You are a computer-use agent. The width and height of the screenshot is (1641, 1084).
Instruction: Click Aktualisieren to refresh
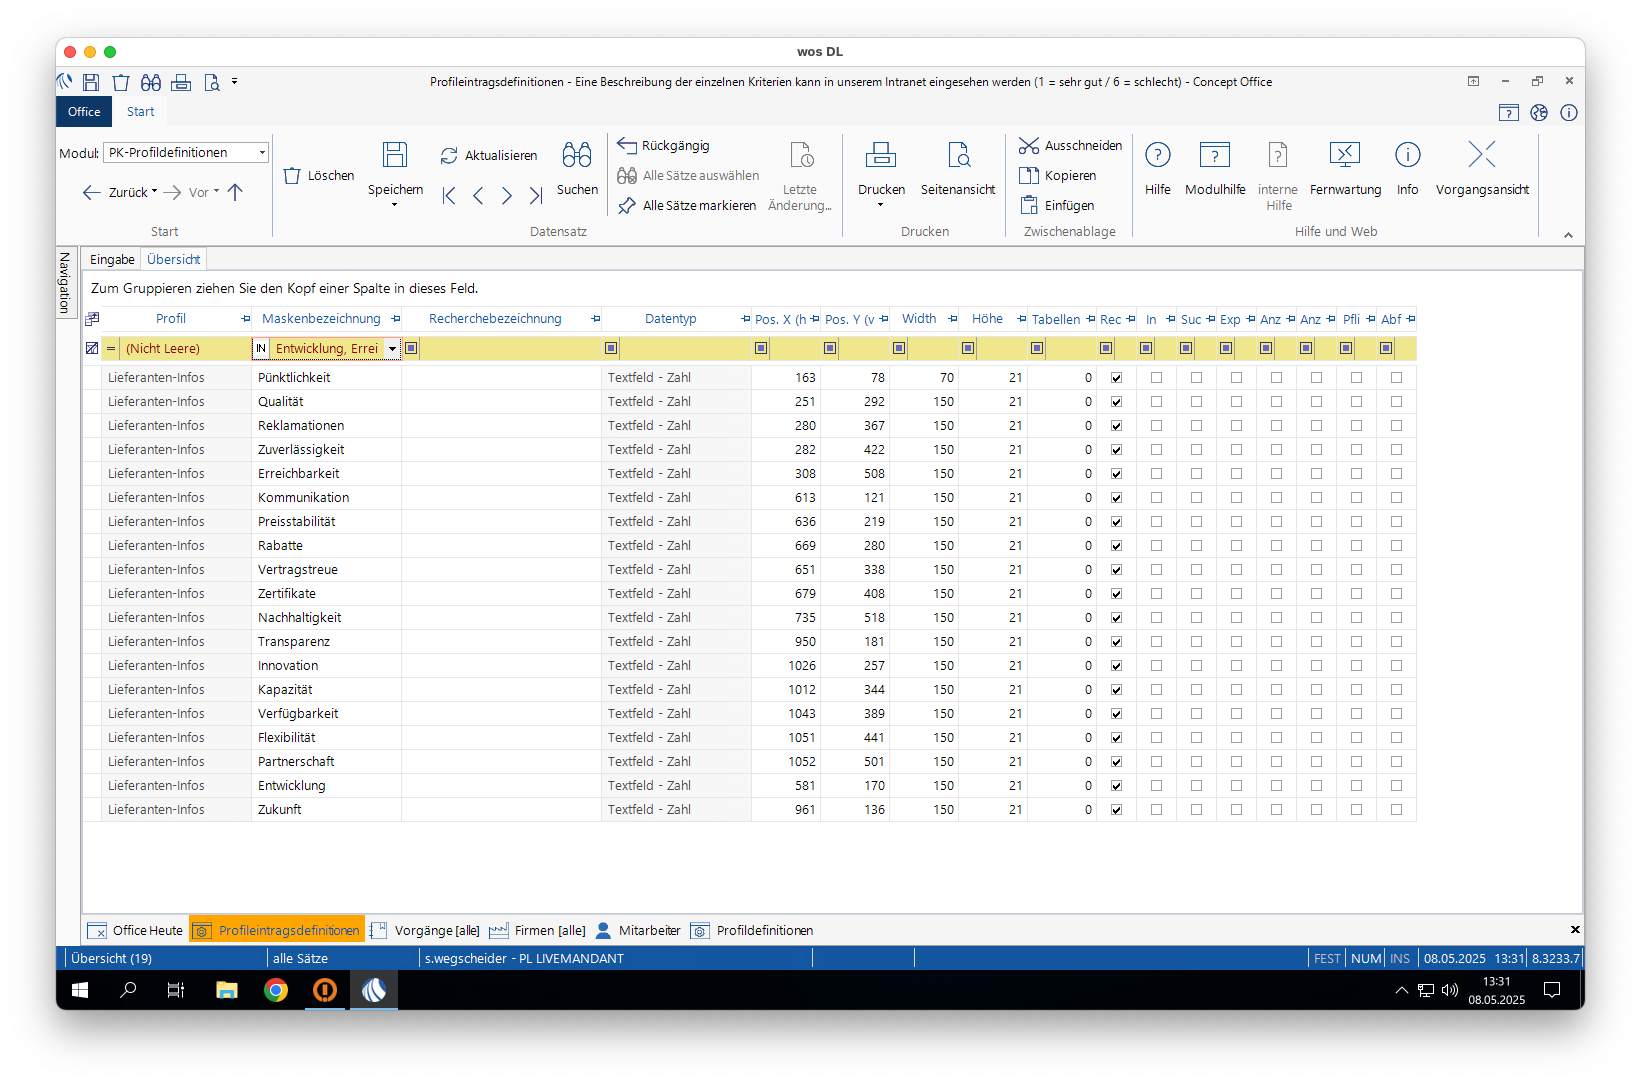[489, 156]
